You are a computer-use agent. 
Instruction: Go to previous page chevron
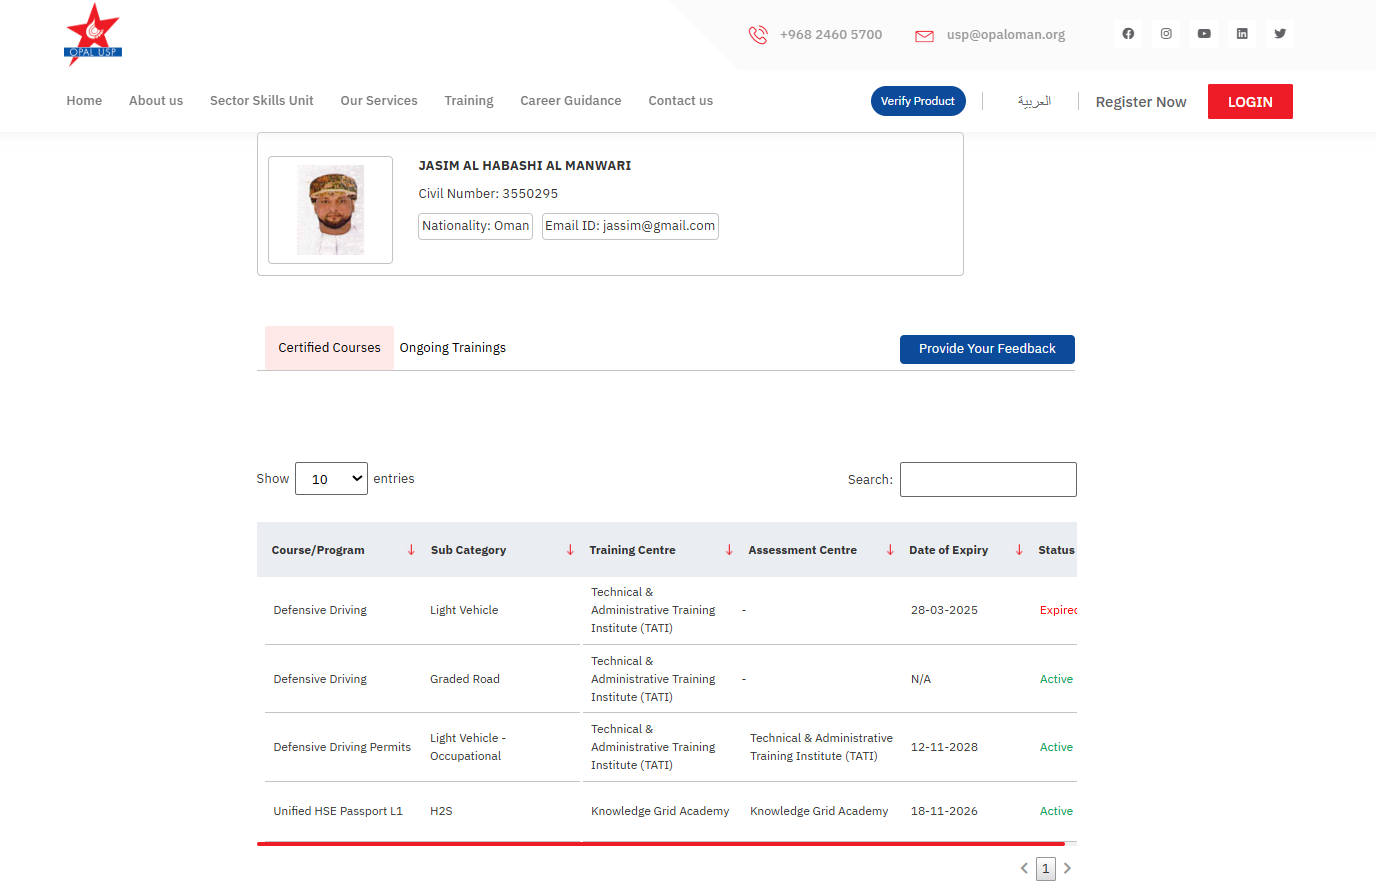[x=1024, y=868]
